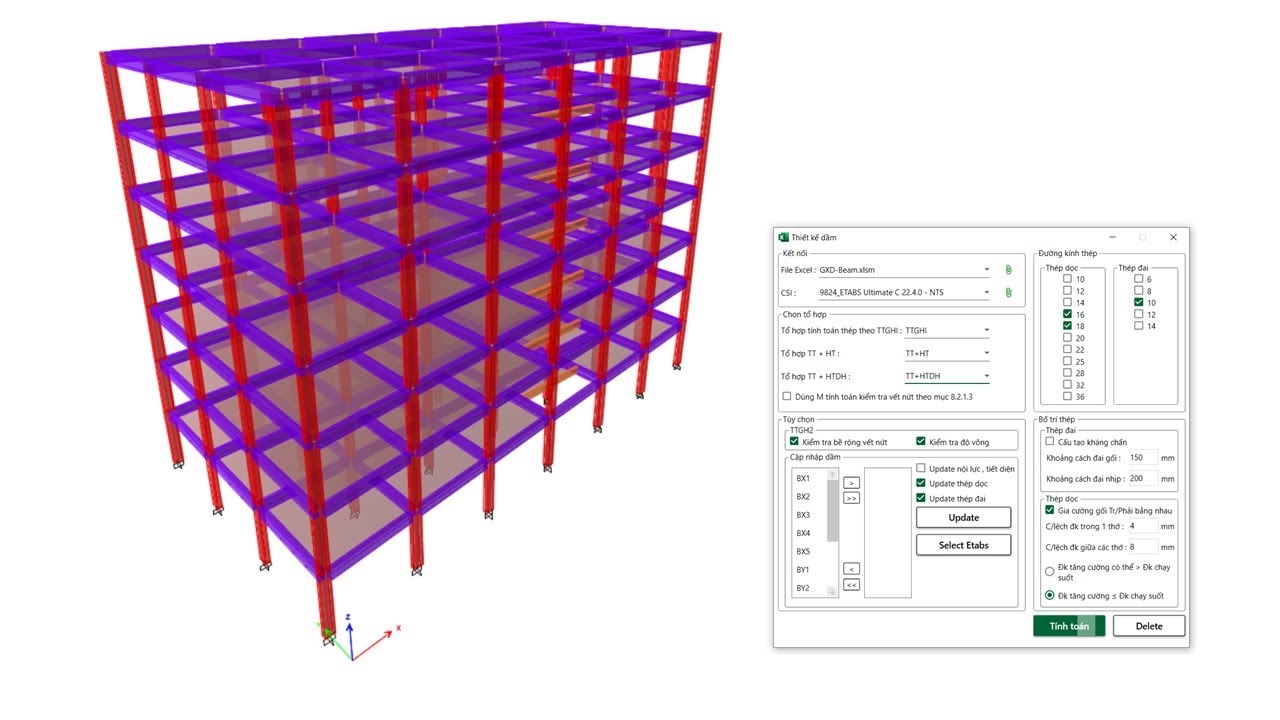Tick the Thép đai diameter 8 checkbox

pos(1138,291)
